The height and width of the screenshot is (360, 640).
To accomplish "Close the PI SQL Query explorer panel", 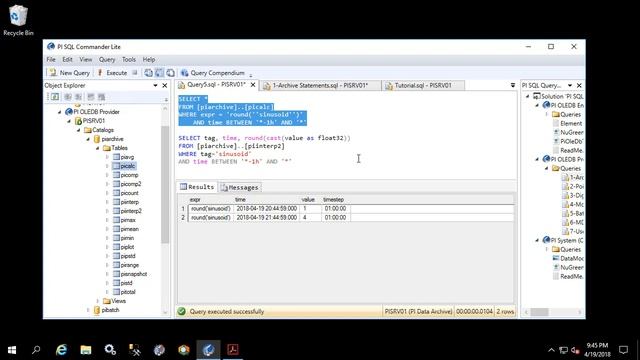I will 579,85.
